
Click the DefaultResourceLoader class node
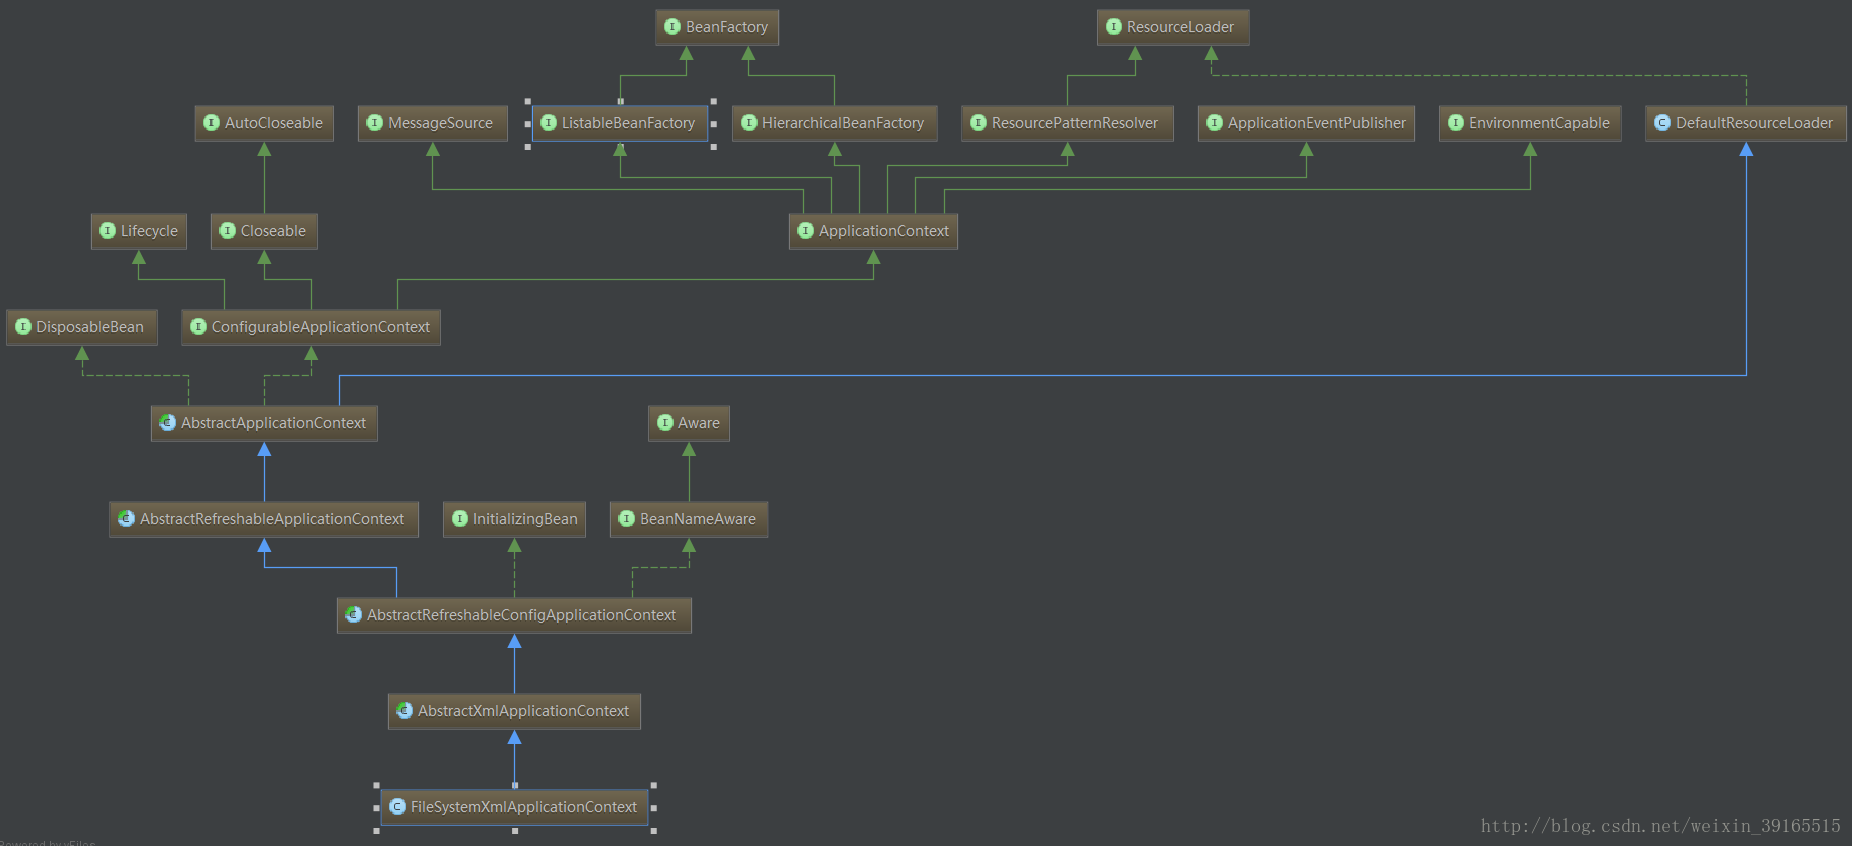coord(1746,123)
